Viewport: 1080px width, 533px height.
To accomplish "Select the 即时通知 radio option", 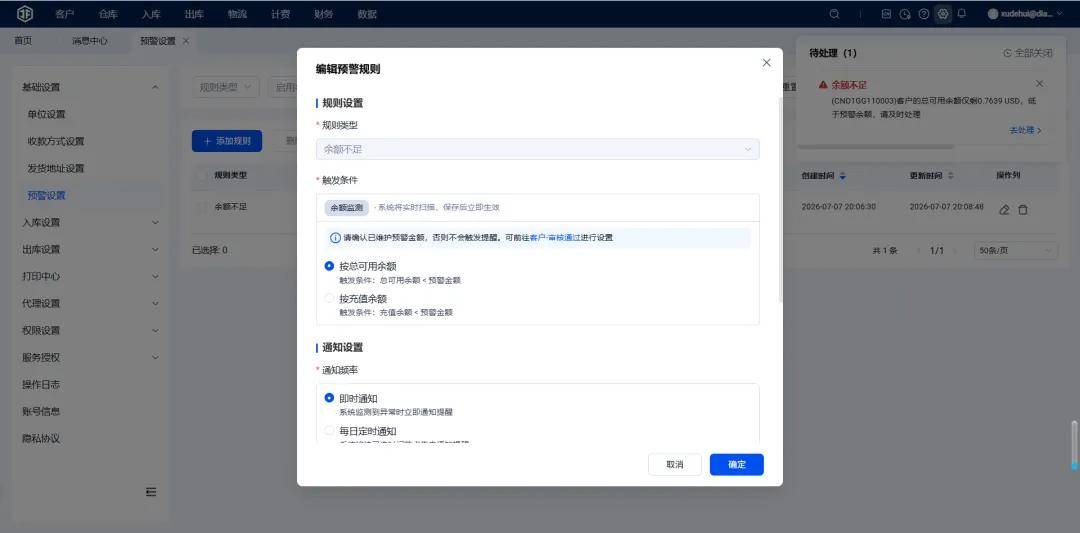I will click(329, 398).
